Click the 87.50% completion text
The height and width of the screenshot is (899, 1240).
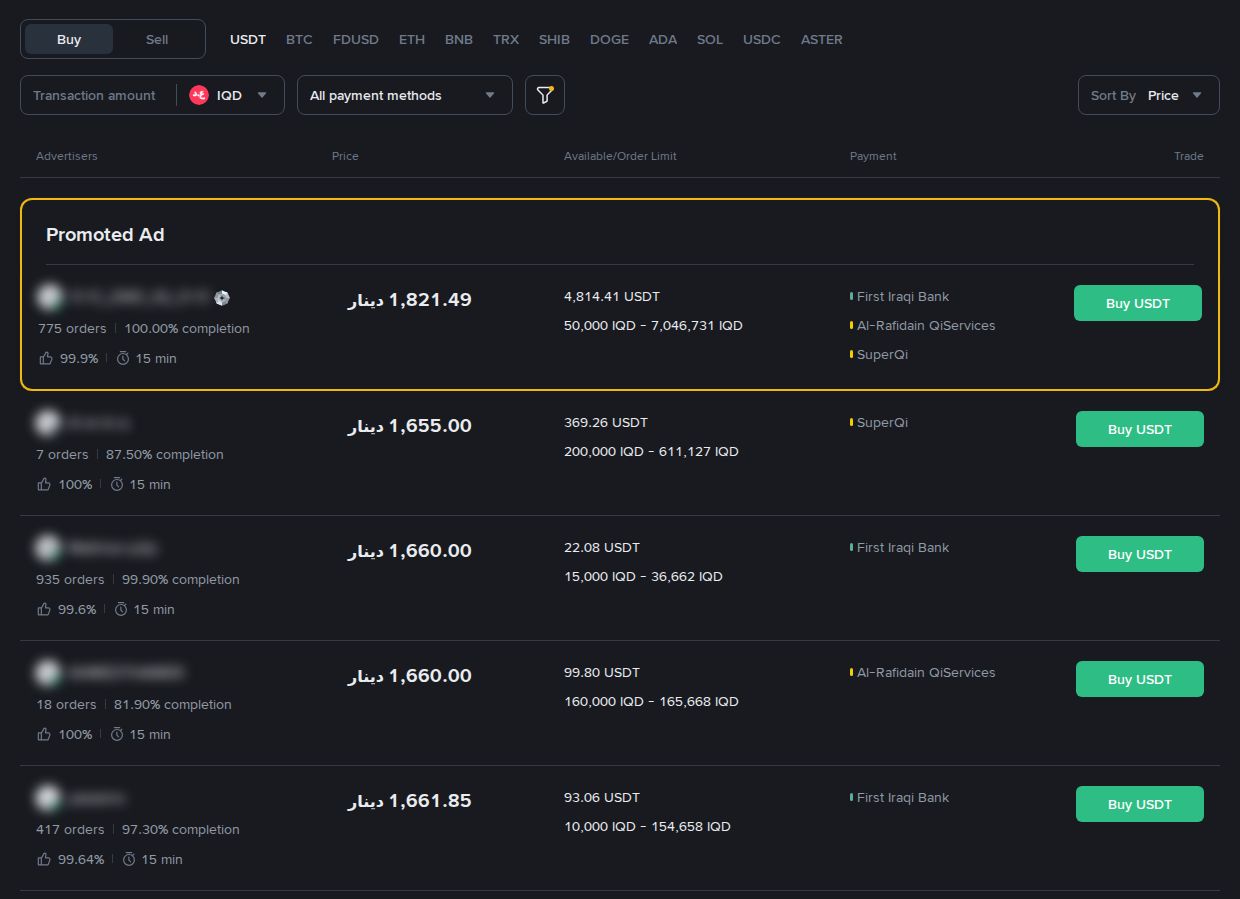pos(165,455)
